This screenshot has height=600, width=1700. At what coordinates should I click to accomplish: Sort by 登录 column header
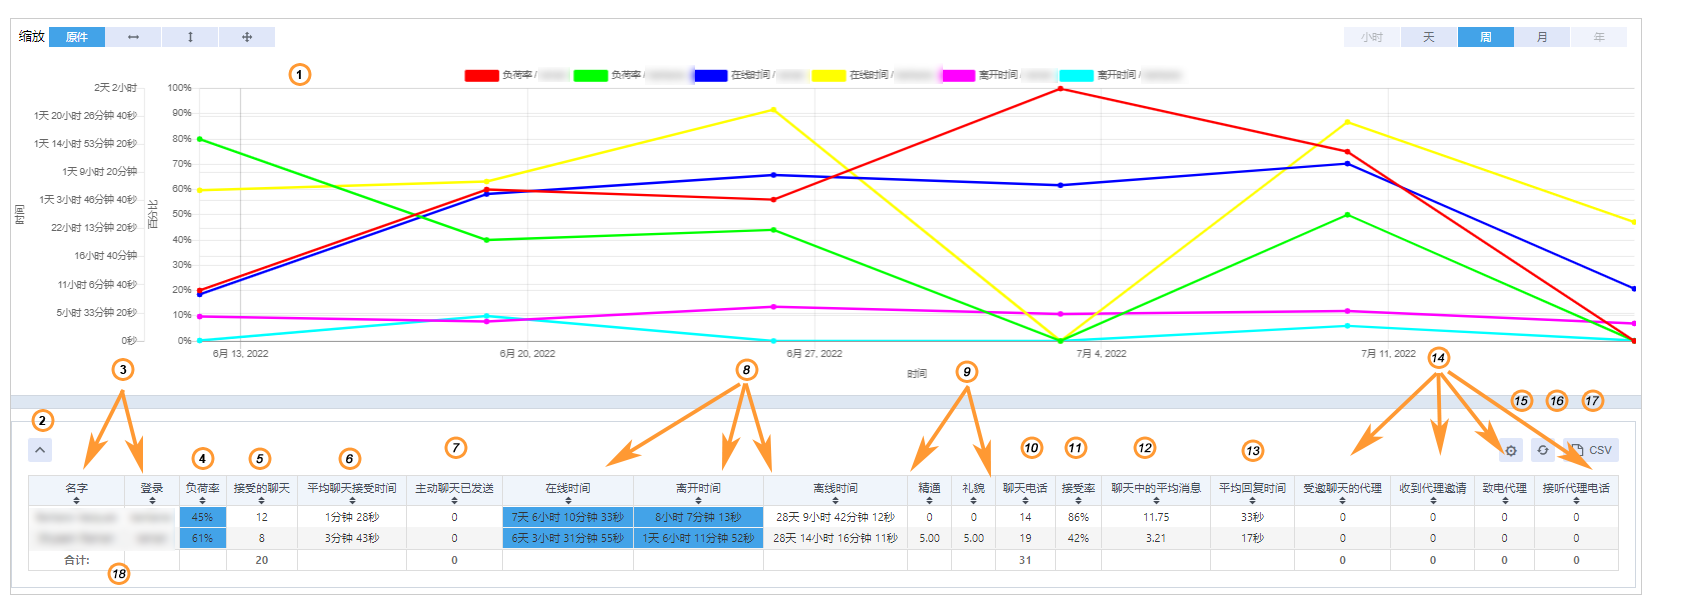click(152, 491)
